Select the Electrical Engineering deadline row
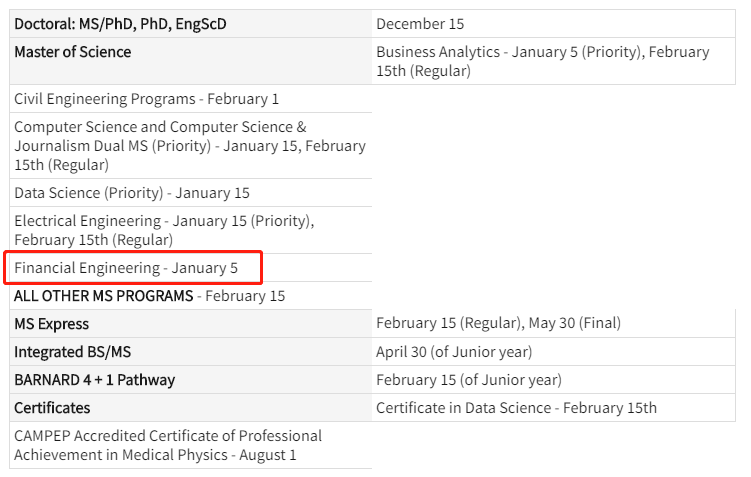 point(164,229)
